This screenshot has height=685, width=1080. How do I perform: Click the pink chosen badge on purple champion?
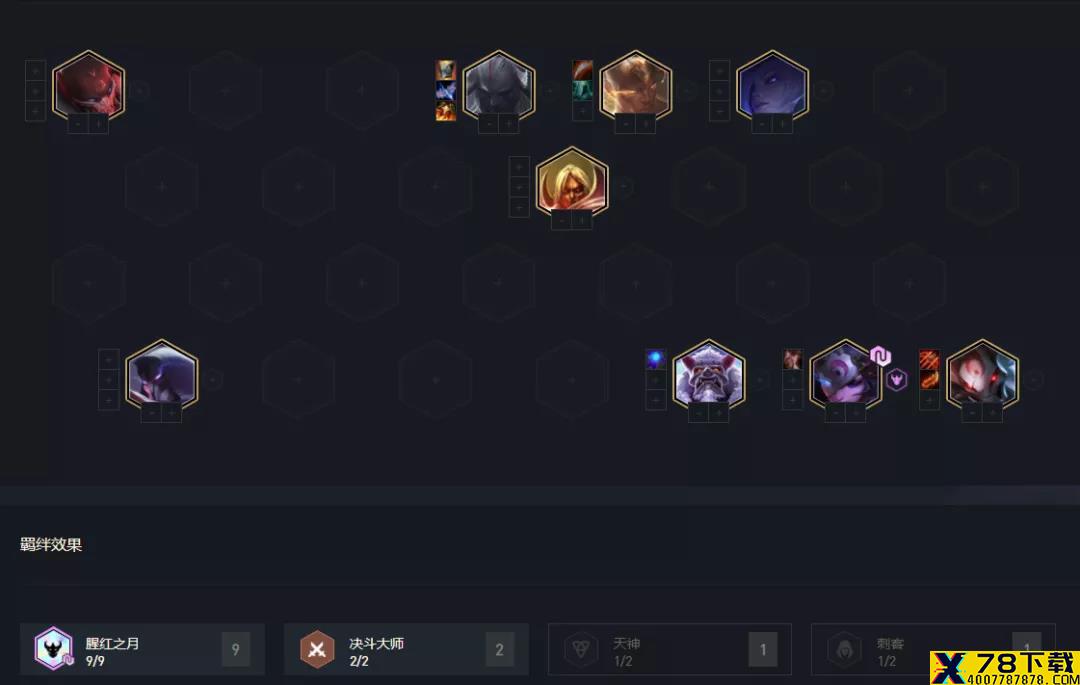(880, 356)
